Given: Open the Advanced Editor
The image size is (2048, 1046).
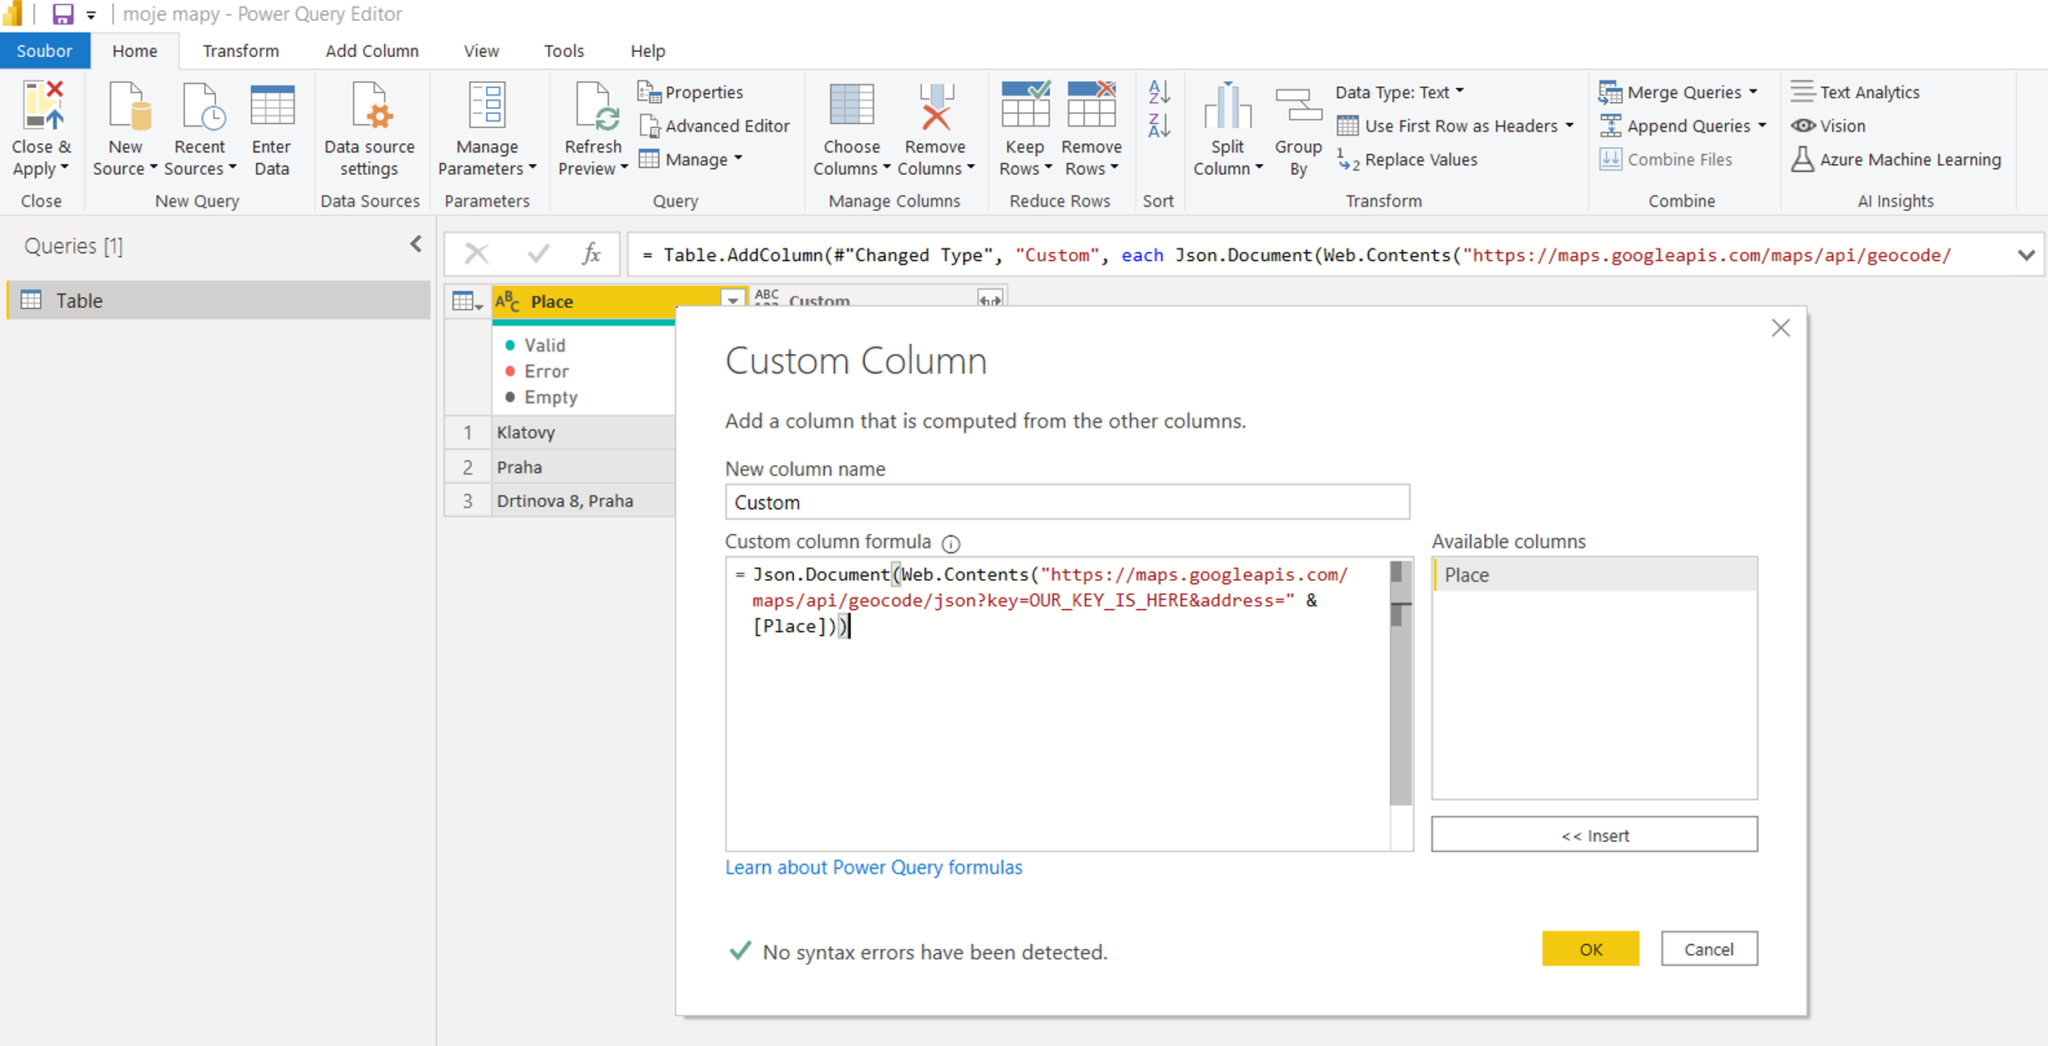Looking at the screenshot, I should (714, 126).
